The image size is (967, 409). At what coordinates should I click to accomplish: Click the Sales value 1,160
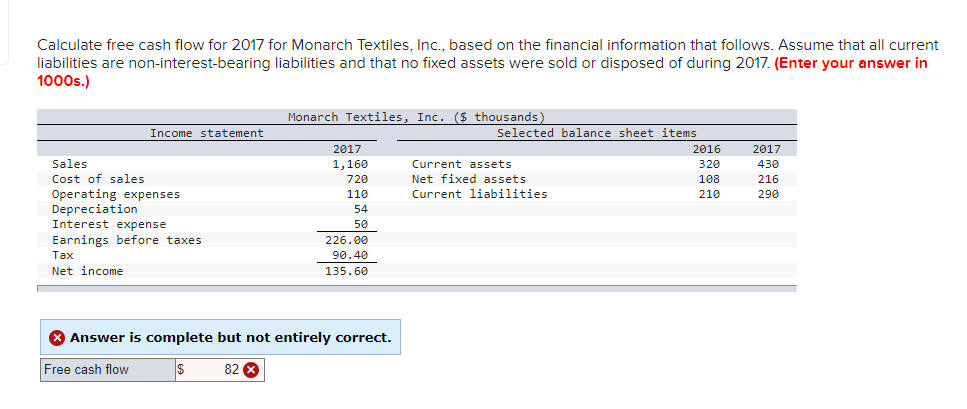pos(350,164)
